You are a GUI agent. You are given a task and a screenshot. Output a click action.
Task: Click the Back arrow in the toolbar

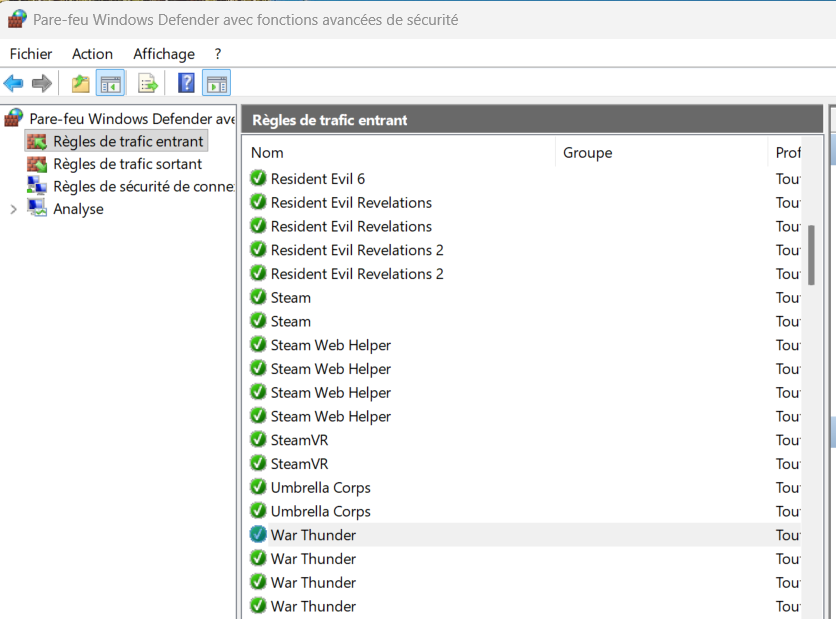point(14,84)
